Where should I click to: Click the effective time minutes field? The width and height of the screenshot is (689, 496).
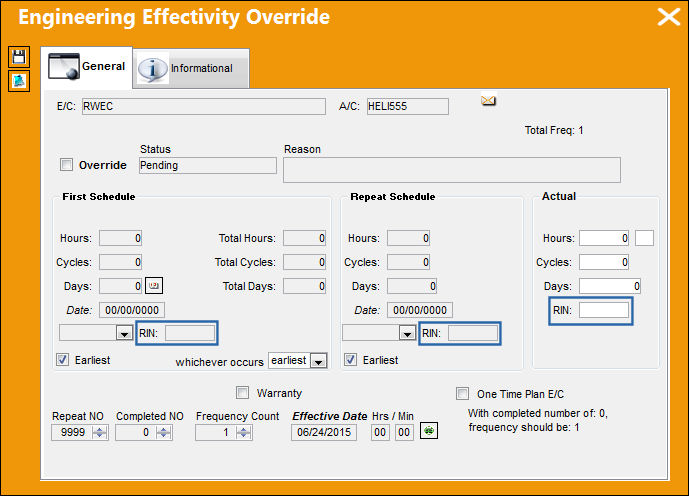pos(404,432)
